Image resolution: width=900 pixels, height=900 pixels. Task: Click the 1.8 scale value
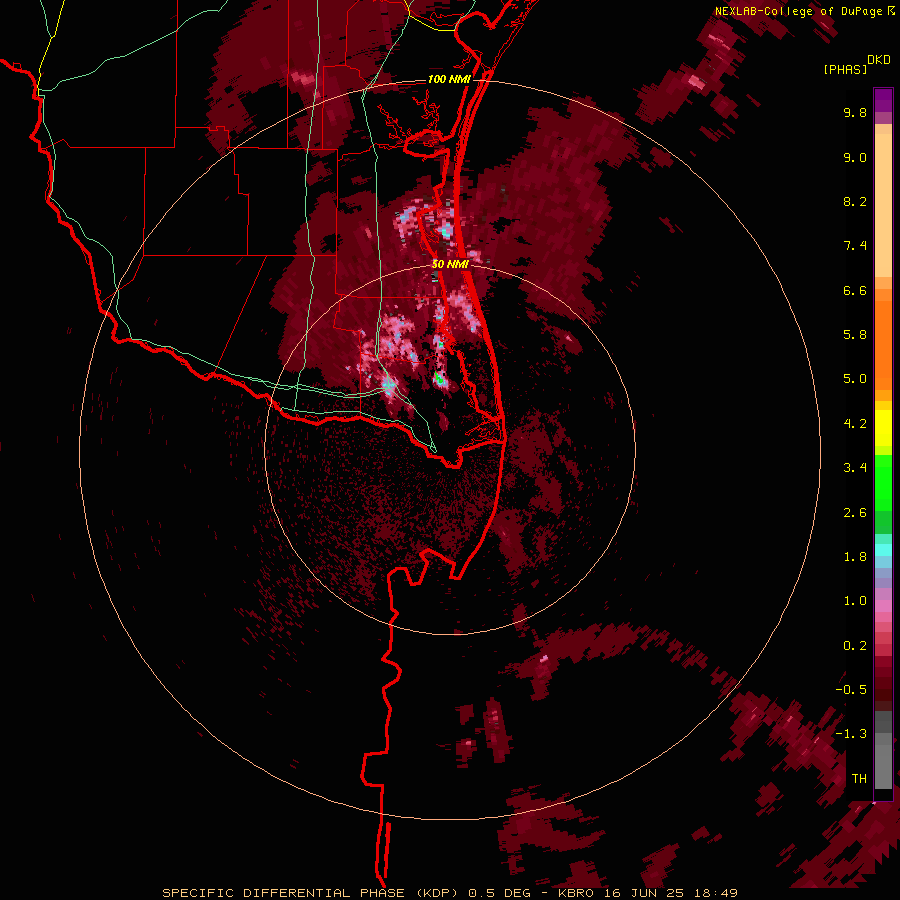click(855, 557)
